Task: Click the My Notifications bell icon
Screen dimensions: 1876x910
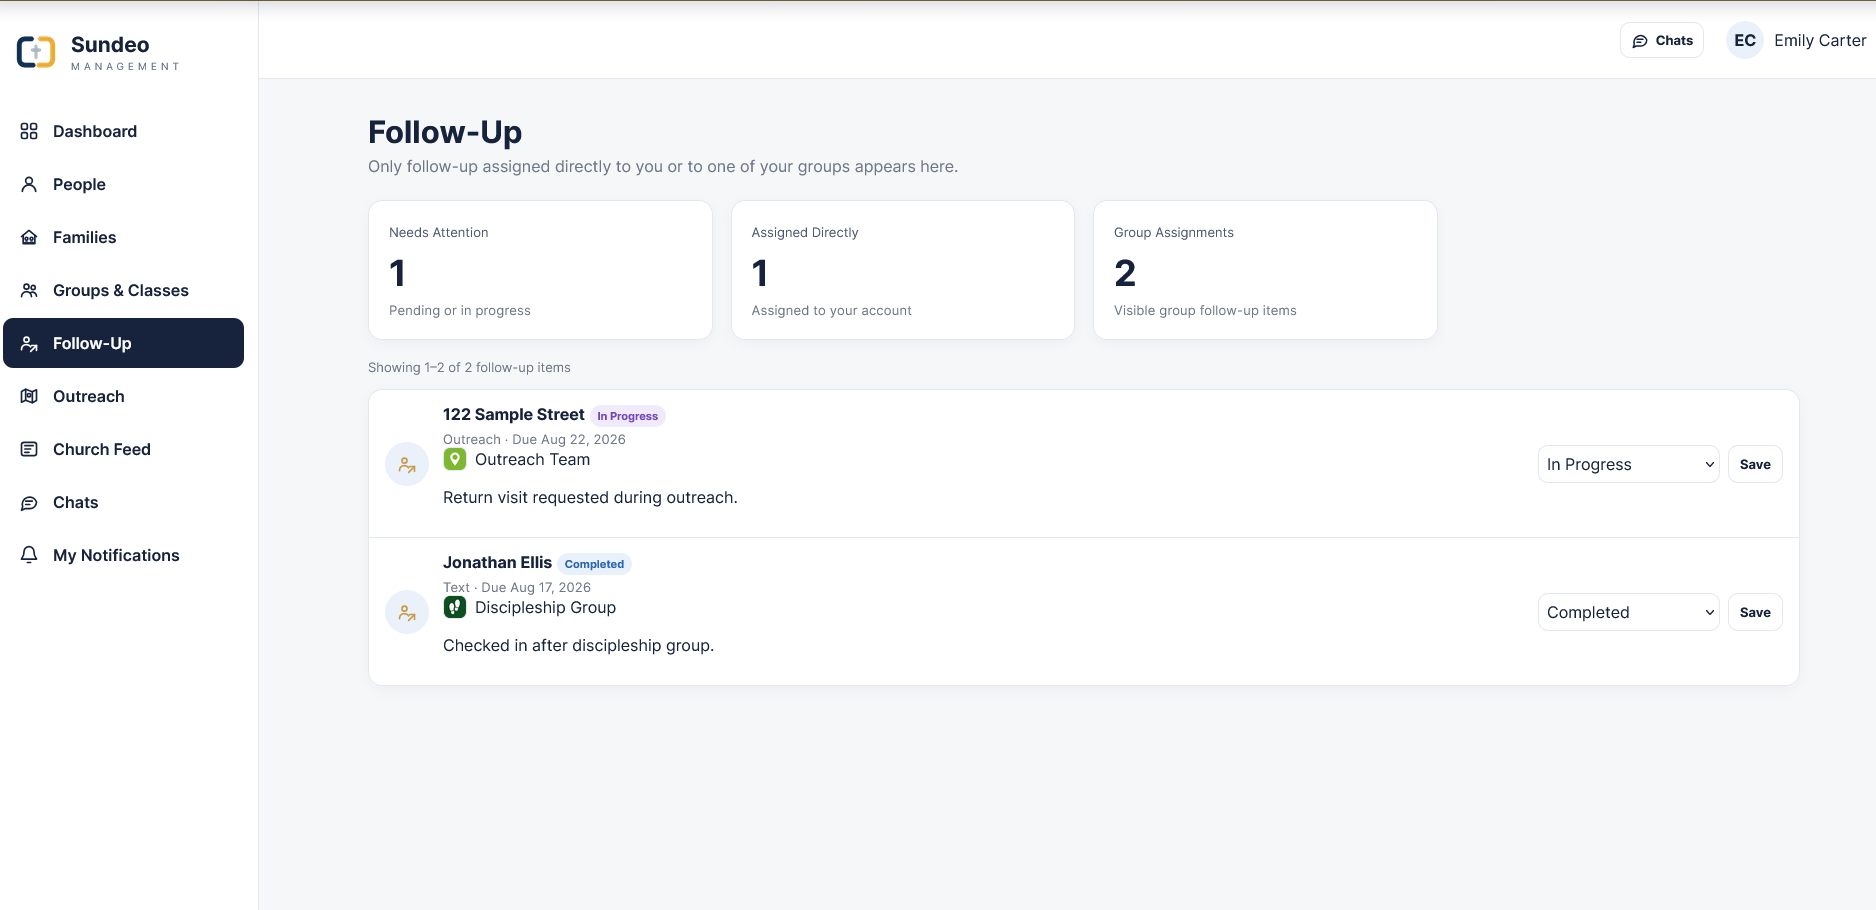Action: click(29, 555)
